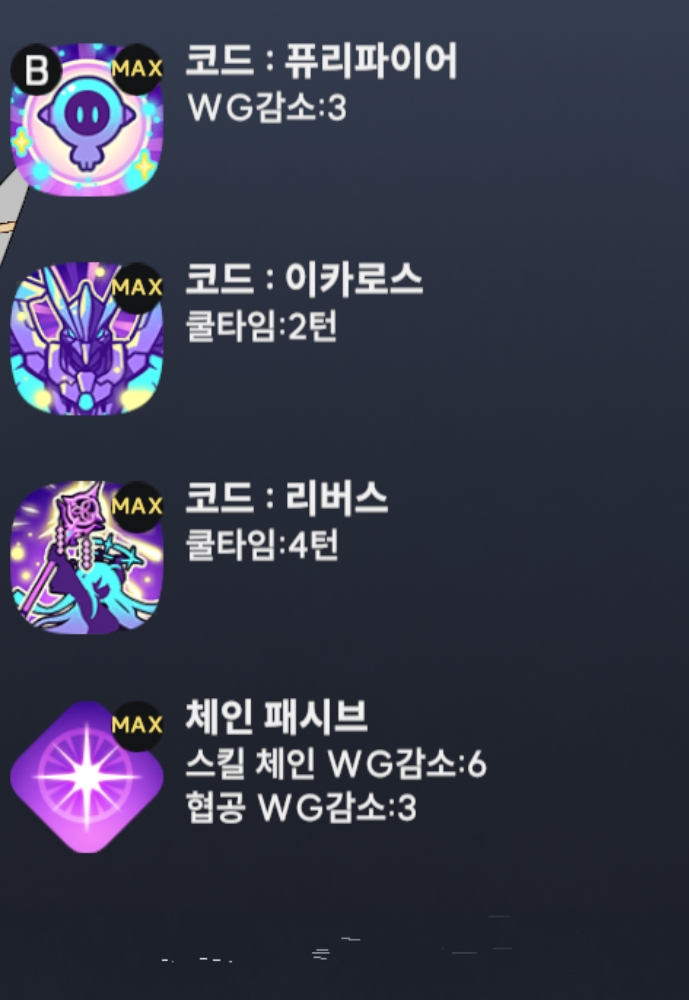689x1000 pixels.
Task: Tap the MAX badge on the 퓨리파이어 icon
Action: (x=137, y=68)
